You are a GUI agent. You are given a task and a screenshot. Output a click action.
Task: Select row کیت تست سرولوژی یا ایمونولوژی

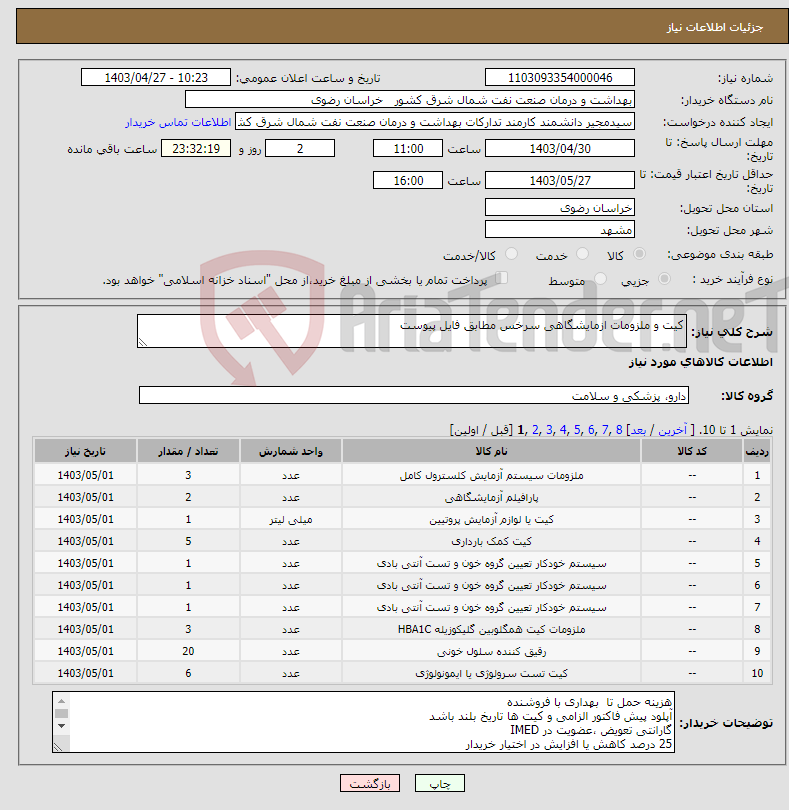click(x=403, y=673)
